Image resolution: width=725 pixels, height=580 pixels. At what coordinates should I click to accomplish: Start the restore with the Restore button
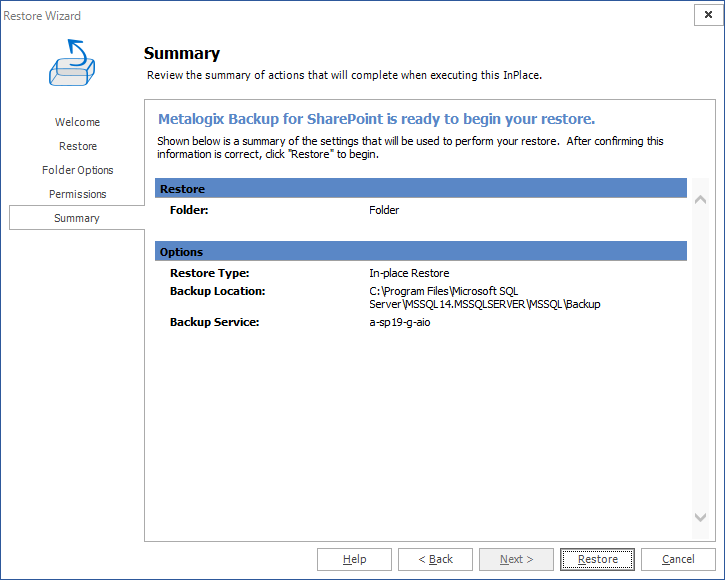tap(597, 559)
